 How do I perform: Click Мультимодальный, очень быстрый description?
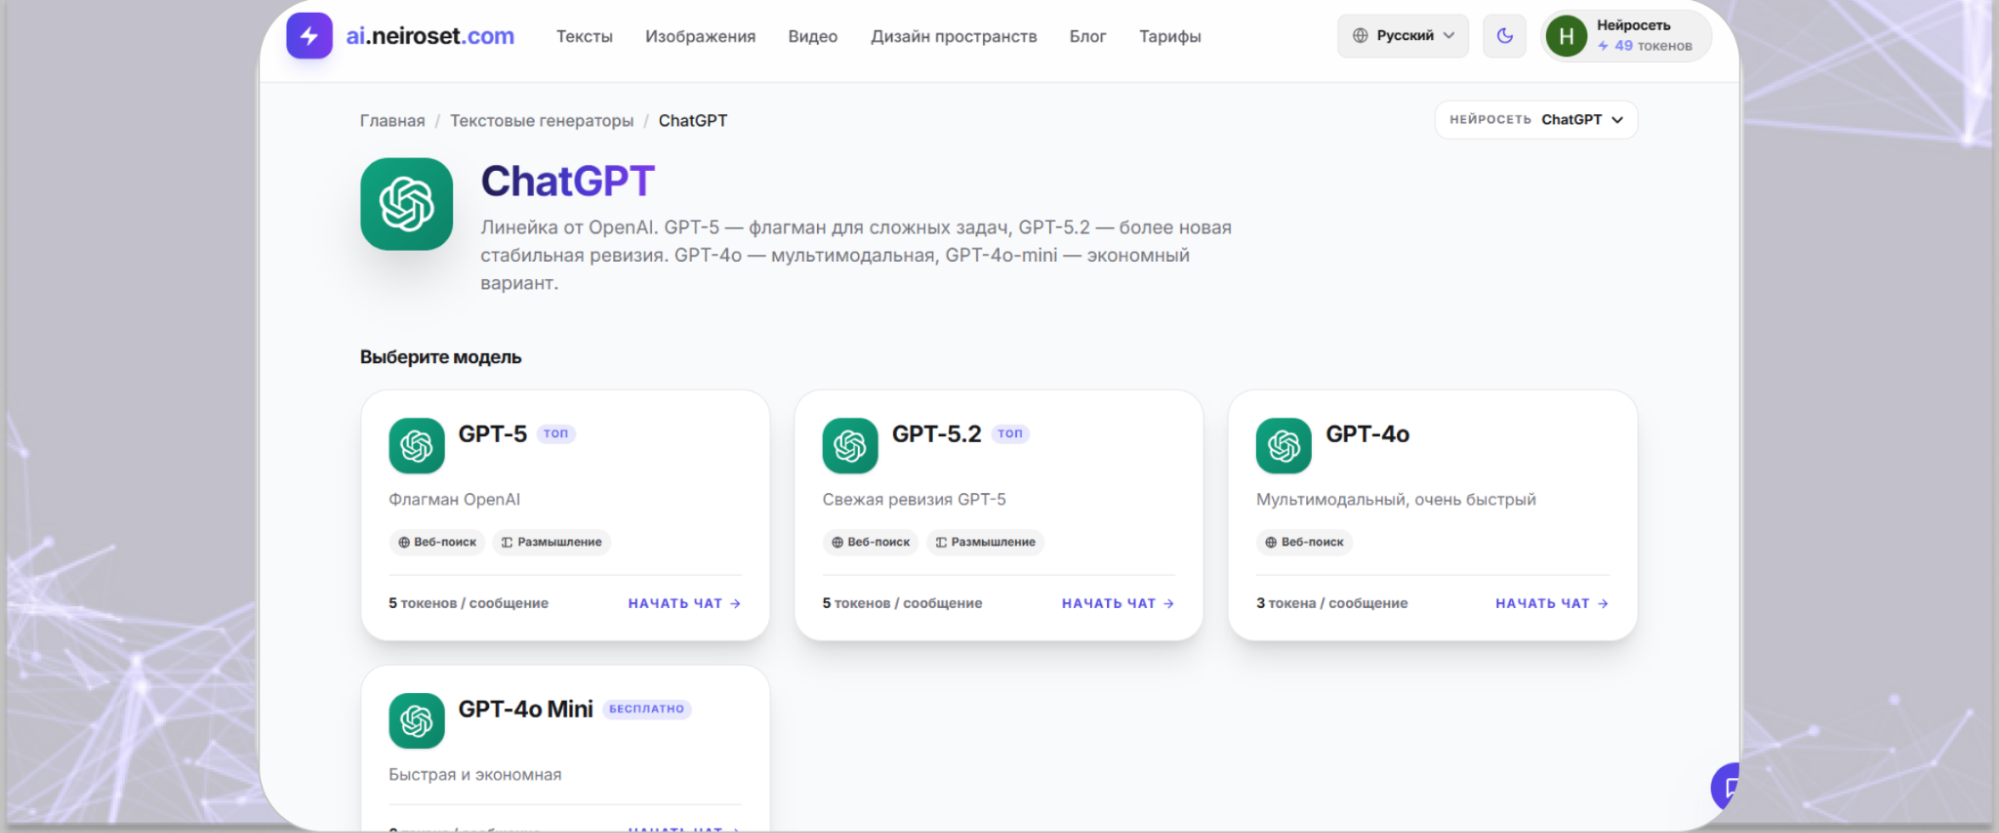[1396, 499]
